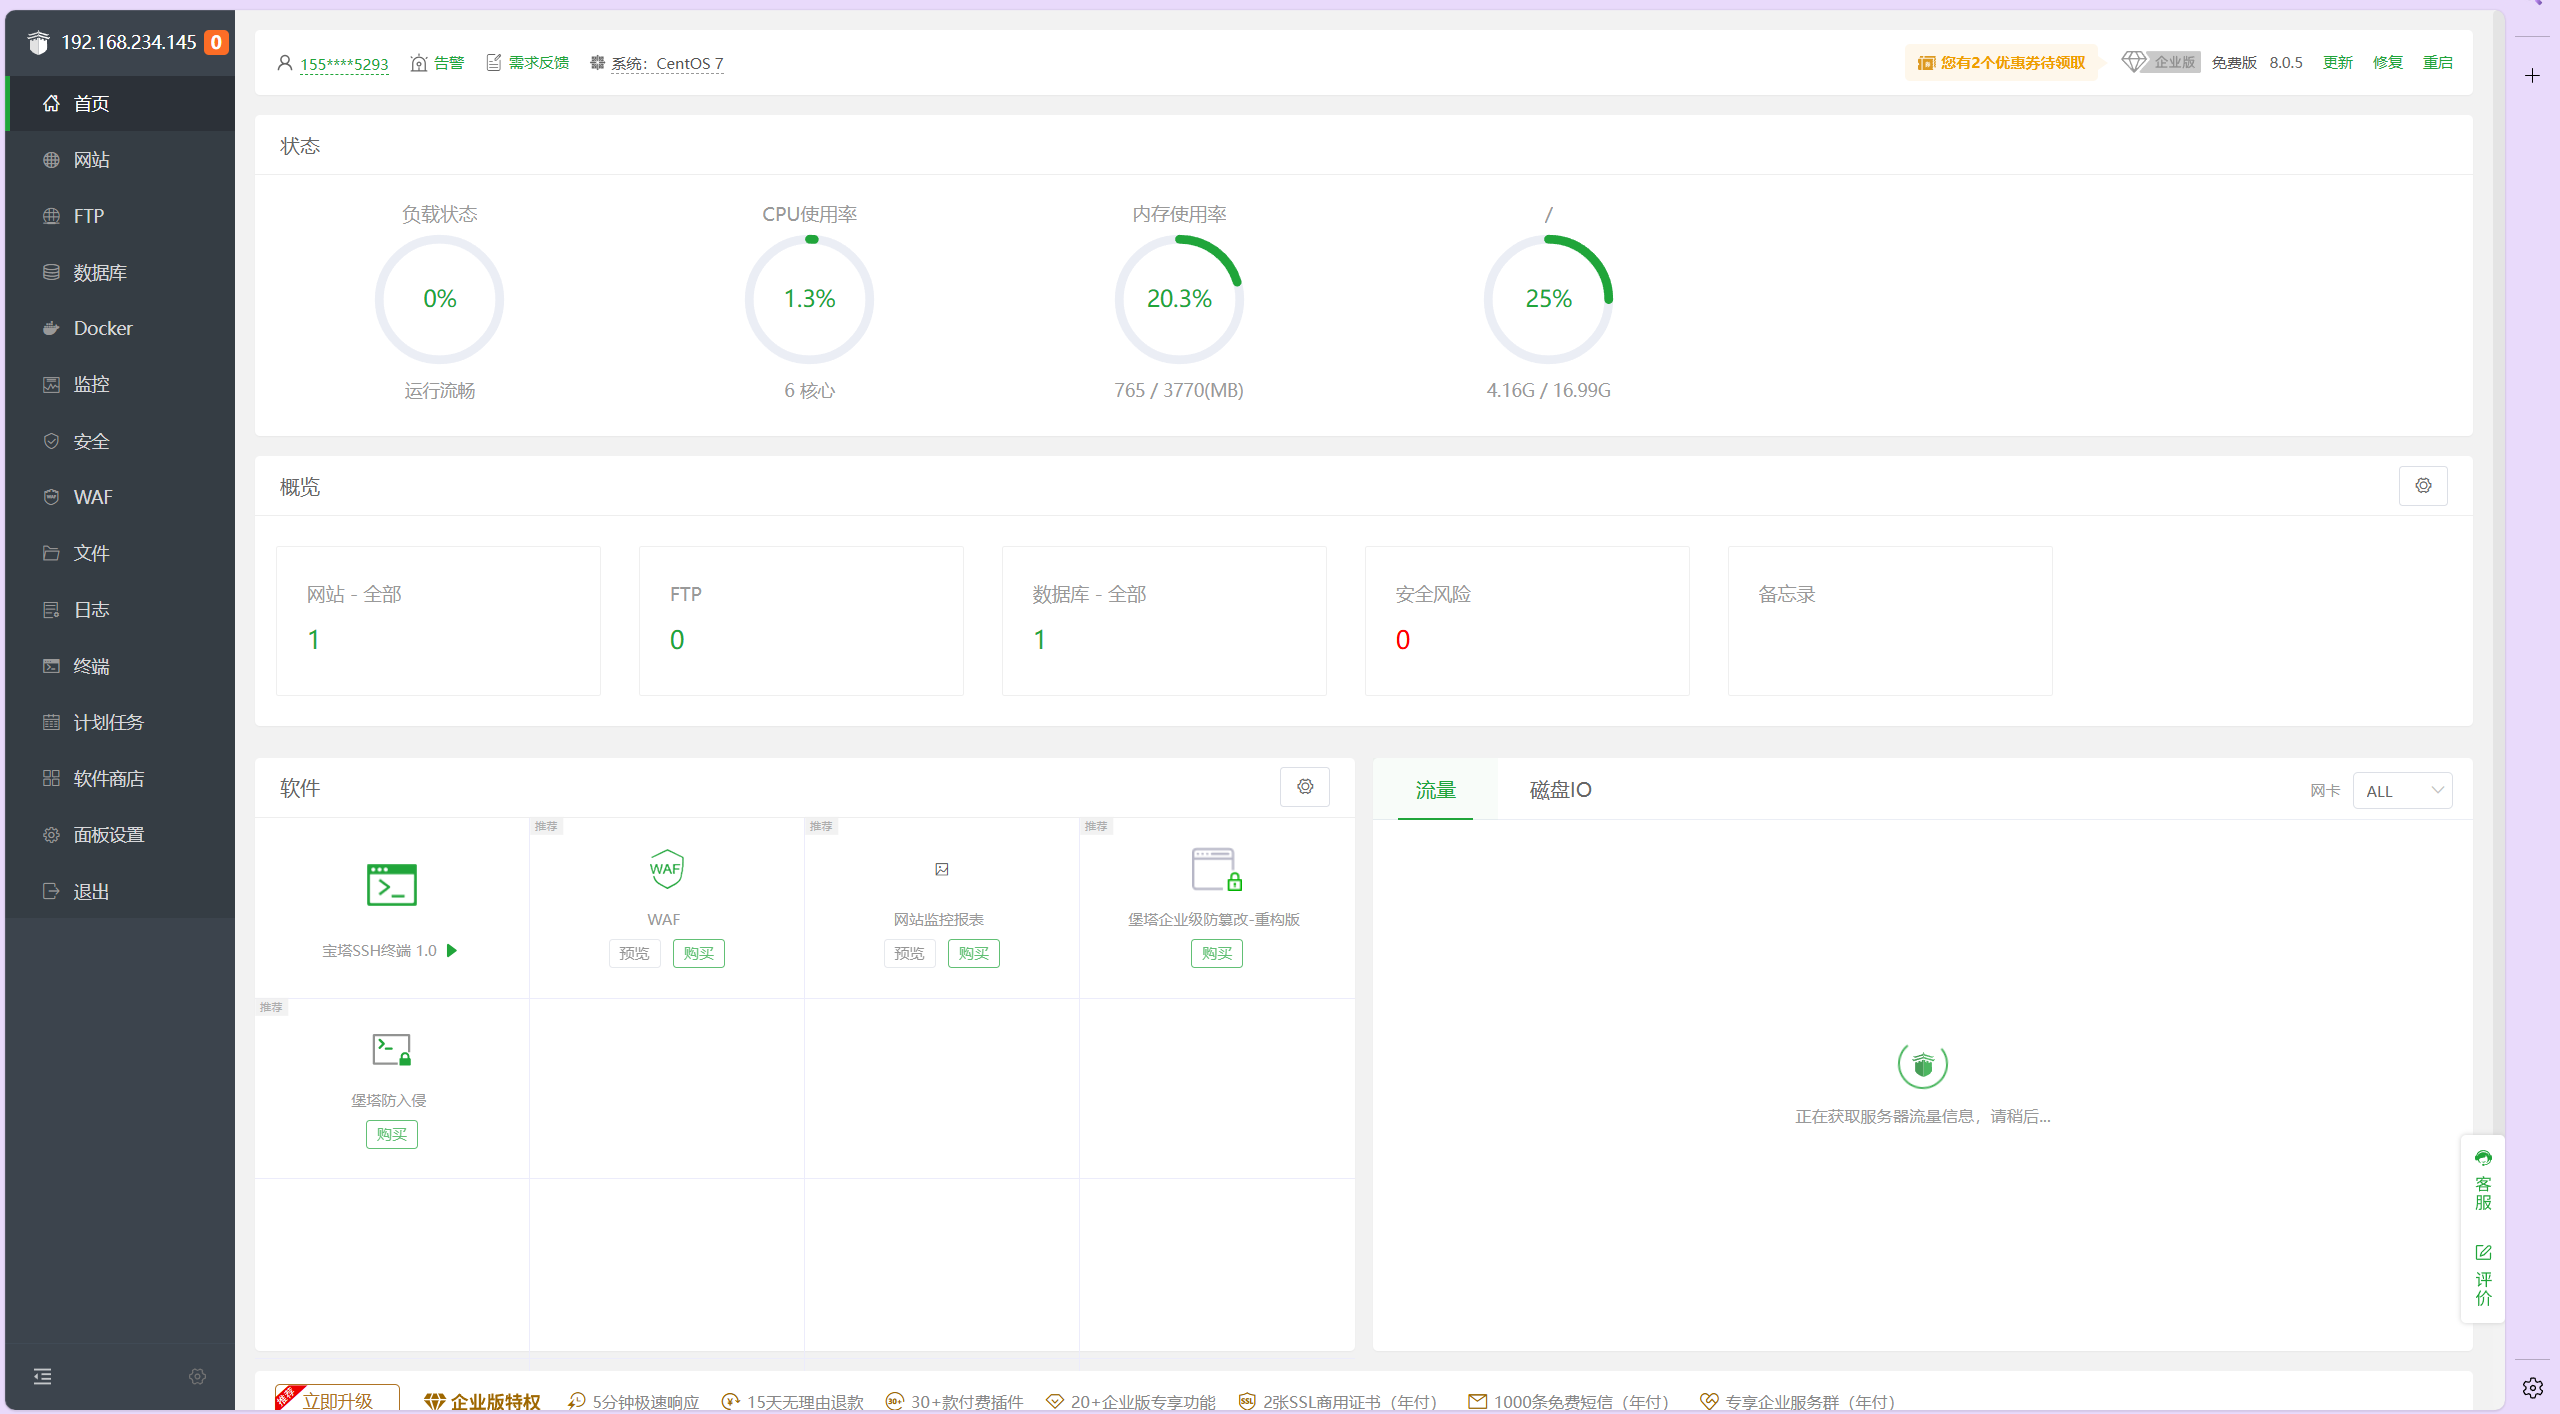Click the 立即升级 upgrade button
This screenshot has width=2560, height=1414.
pyautogui.click(x=337, y=1400)
